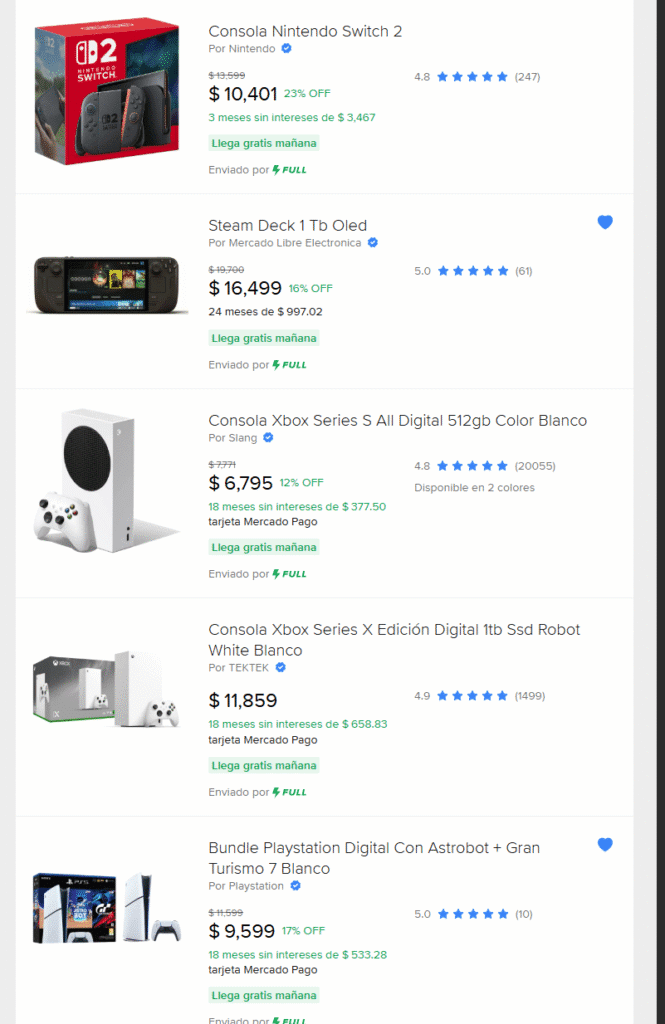
Task: Open Steam Deck 1 Tb Oled listing
Action: (287, 225)
